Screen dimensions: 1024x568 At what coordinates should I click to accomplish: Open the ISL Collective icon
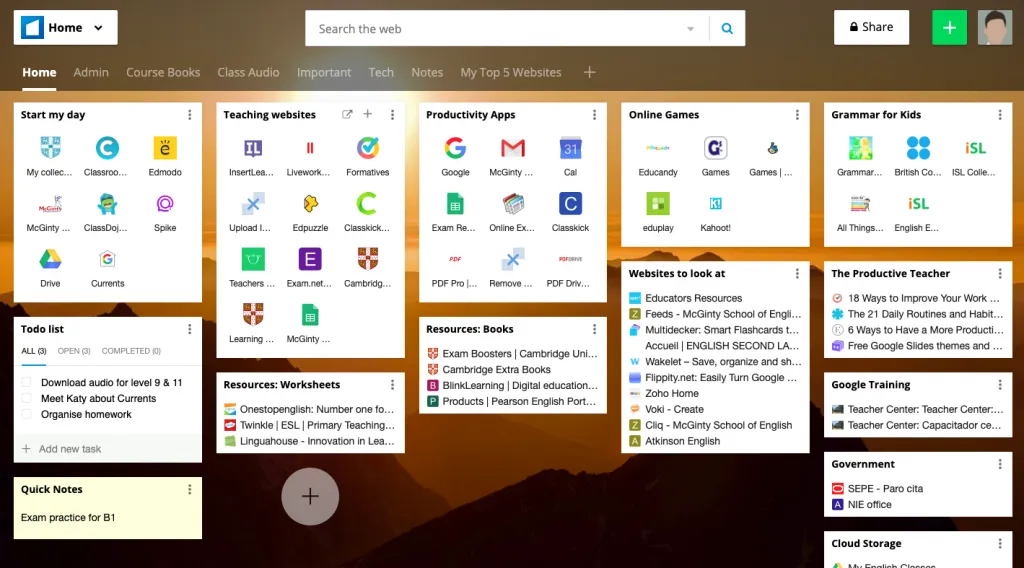pyautogui.click(x=975, y=148)
